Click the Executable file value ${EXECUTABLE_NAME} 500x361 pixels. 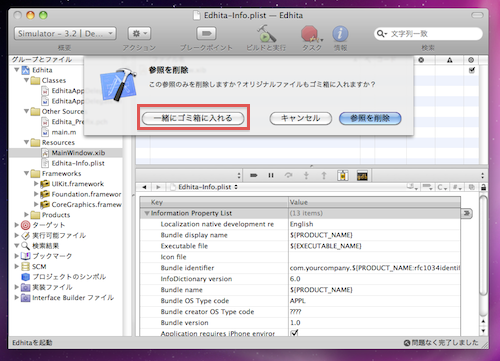click(x=326, y=246)
